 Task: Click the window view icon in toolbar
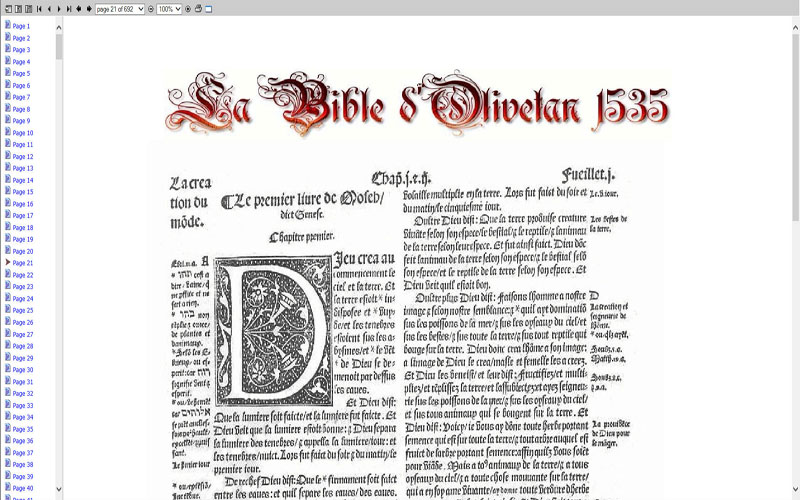click(x=209, y=9)
